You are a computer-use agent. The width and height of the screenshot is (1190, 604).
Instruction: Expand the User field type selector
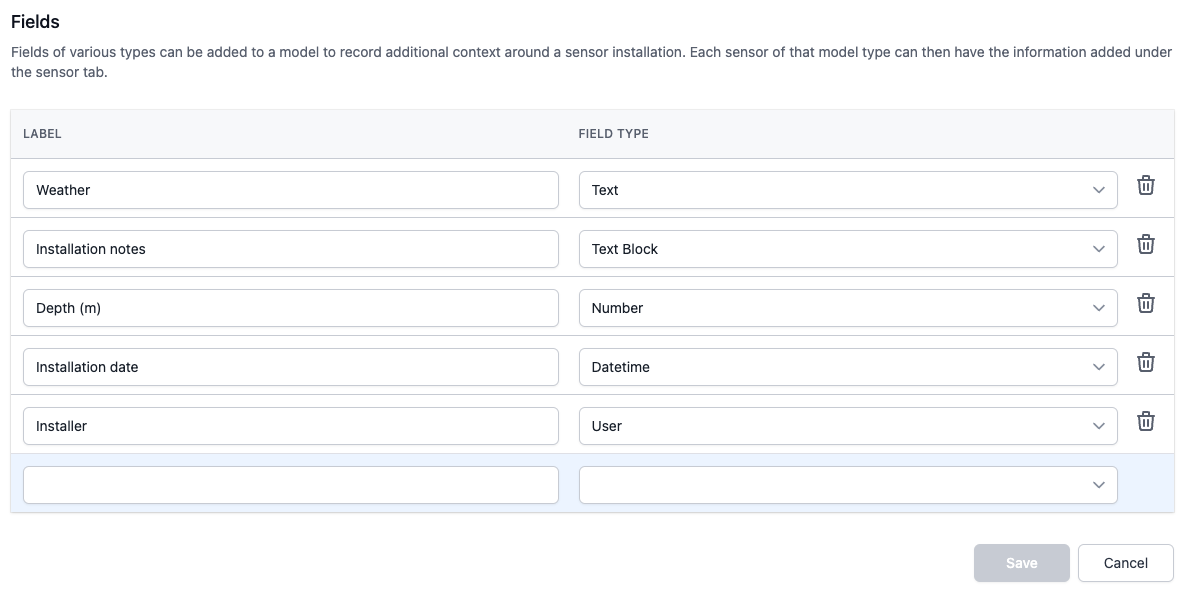847,426
